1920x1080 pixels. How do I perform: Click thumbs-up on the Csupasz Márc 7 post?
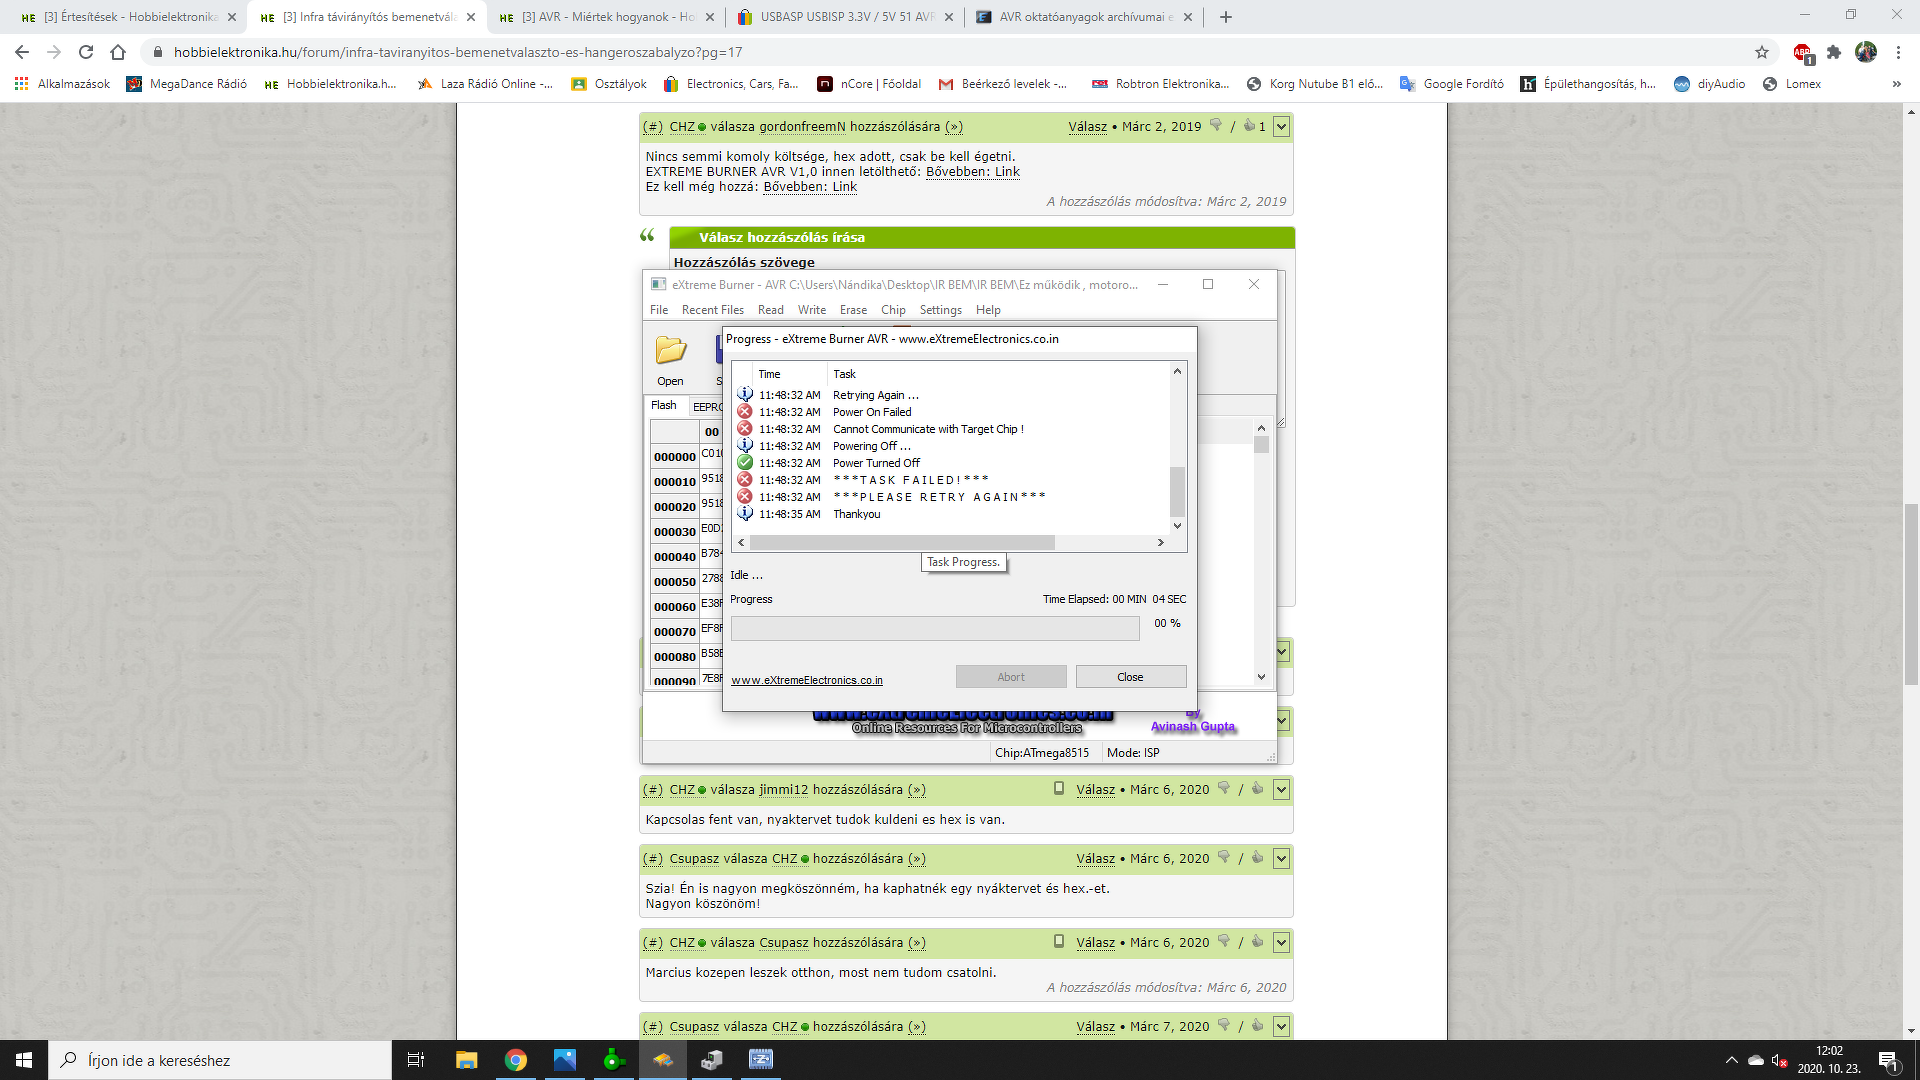(1257, 1025)
